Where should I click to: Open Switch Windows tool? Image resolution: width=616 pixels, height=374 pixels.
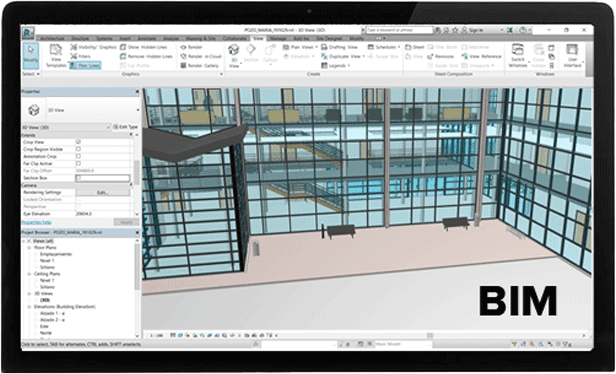(x=518, y=55)
